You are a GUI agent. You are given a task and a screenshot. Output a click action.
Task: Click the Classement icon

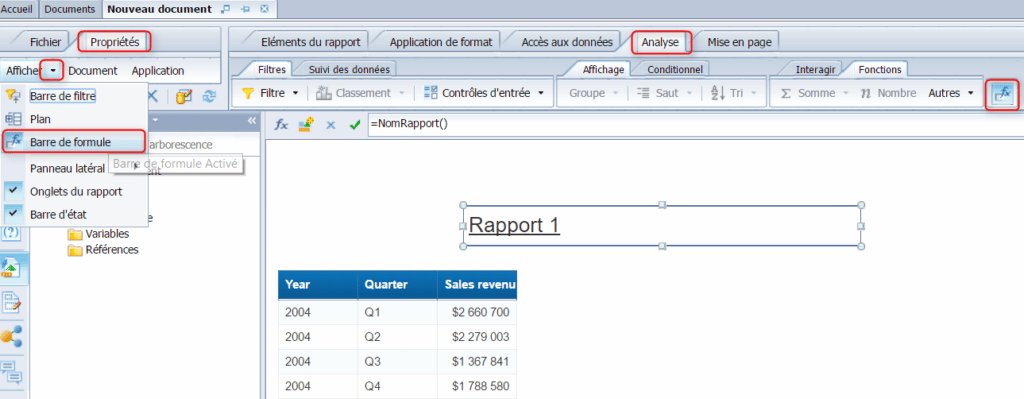coord(323,93)
